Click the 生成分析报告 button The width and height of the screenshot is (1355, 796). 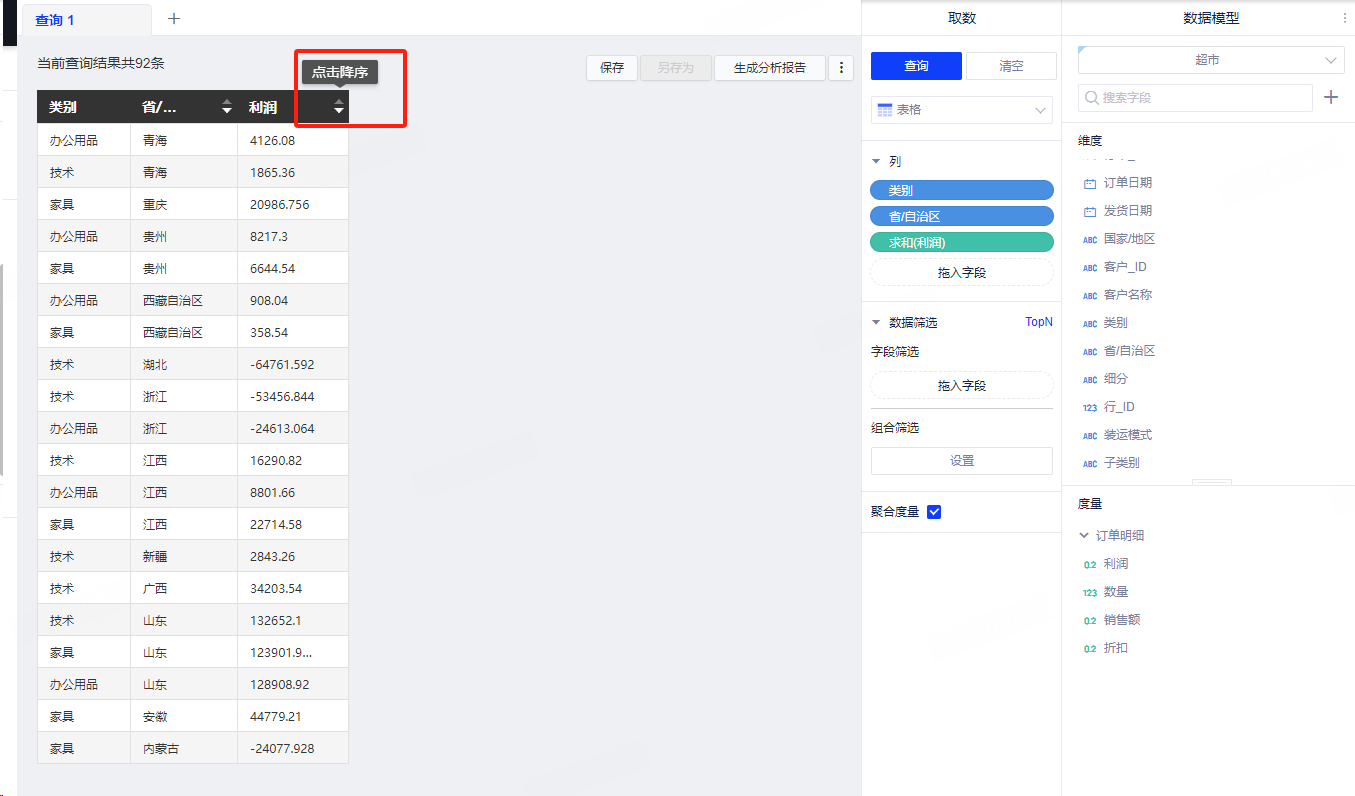tap(769, 68)
